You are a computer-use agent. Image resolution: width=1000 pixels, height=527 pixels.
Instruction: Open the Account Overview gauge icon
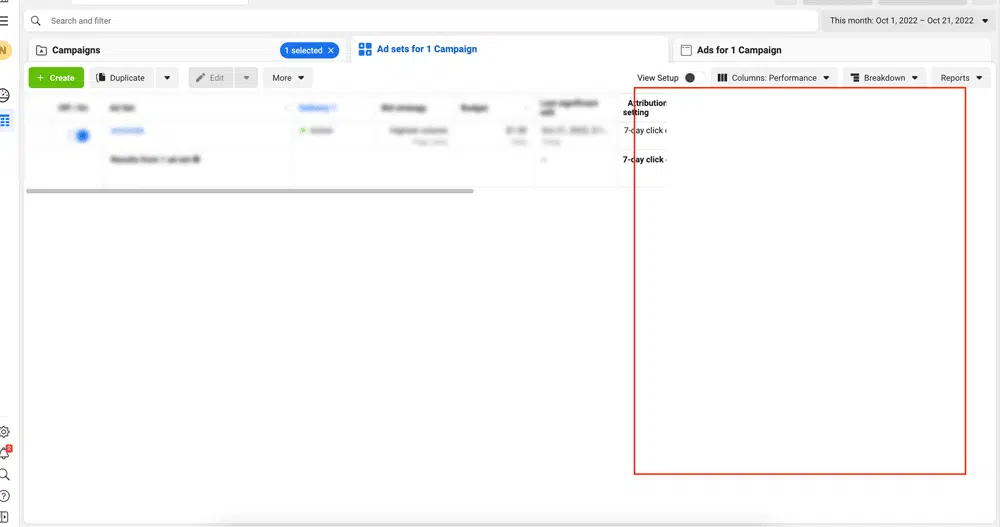[x=4, y=96]
